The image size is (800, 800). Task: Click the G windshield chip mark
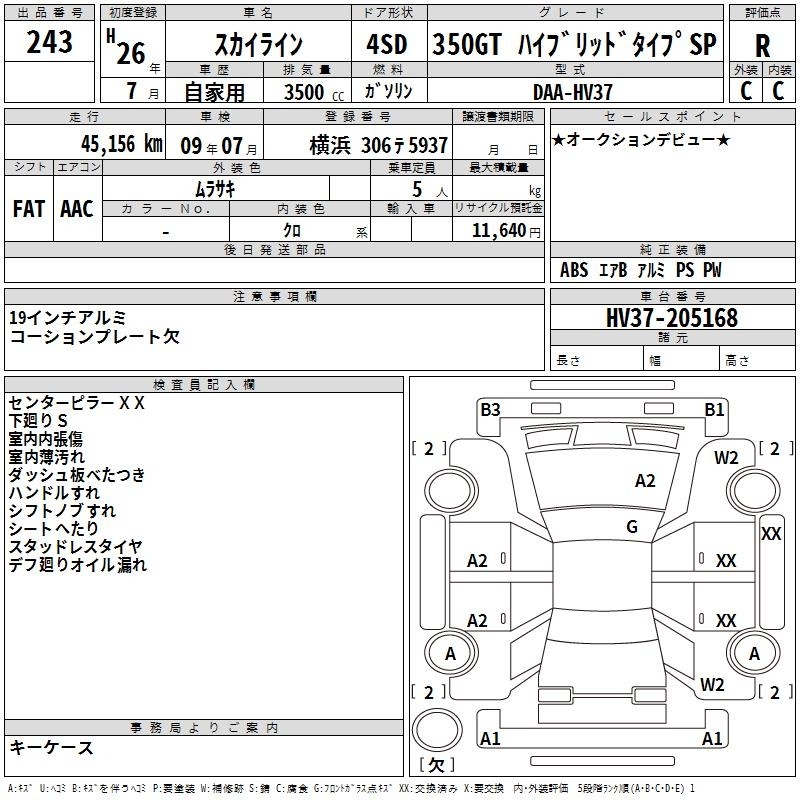tap(632, 527)
